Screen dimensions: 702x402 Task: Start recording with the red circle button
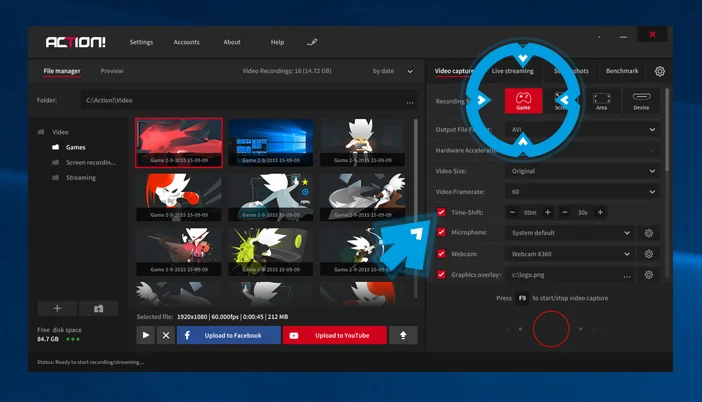(551, 329)
